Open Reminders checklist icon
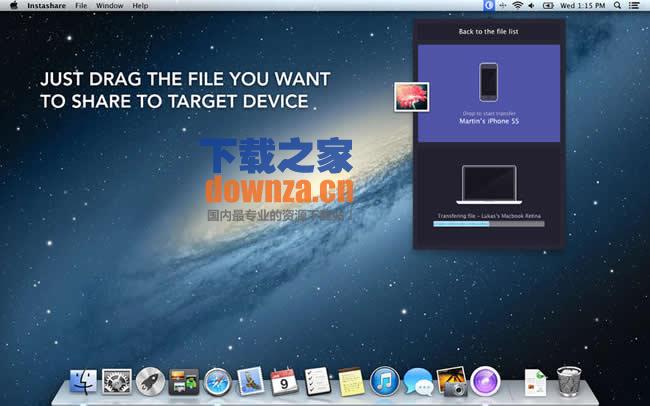Viewport: 650px width, 406px height. click(318, 381)
